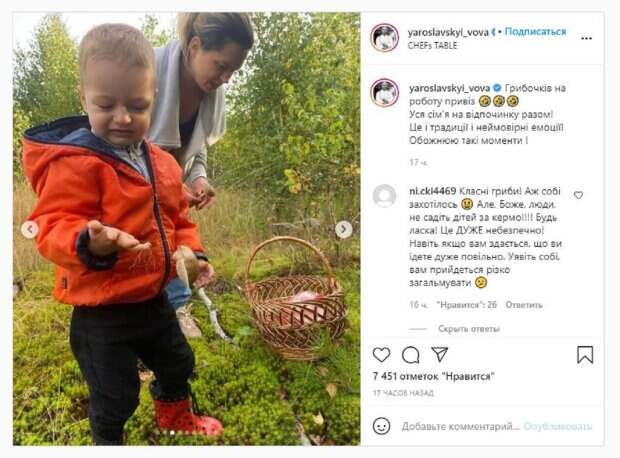Like the ni.cki4469 comment heart
The image size is (620, 458).
pos(578,195)
